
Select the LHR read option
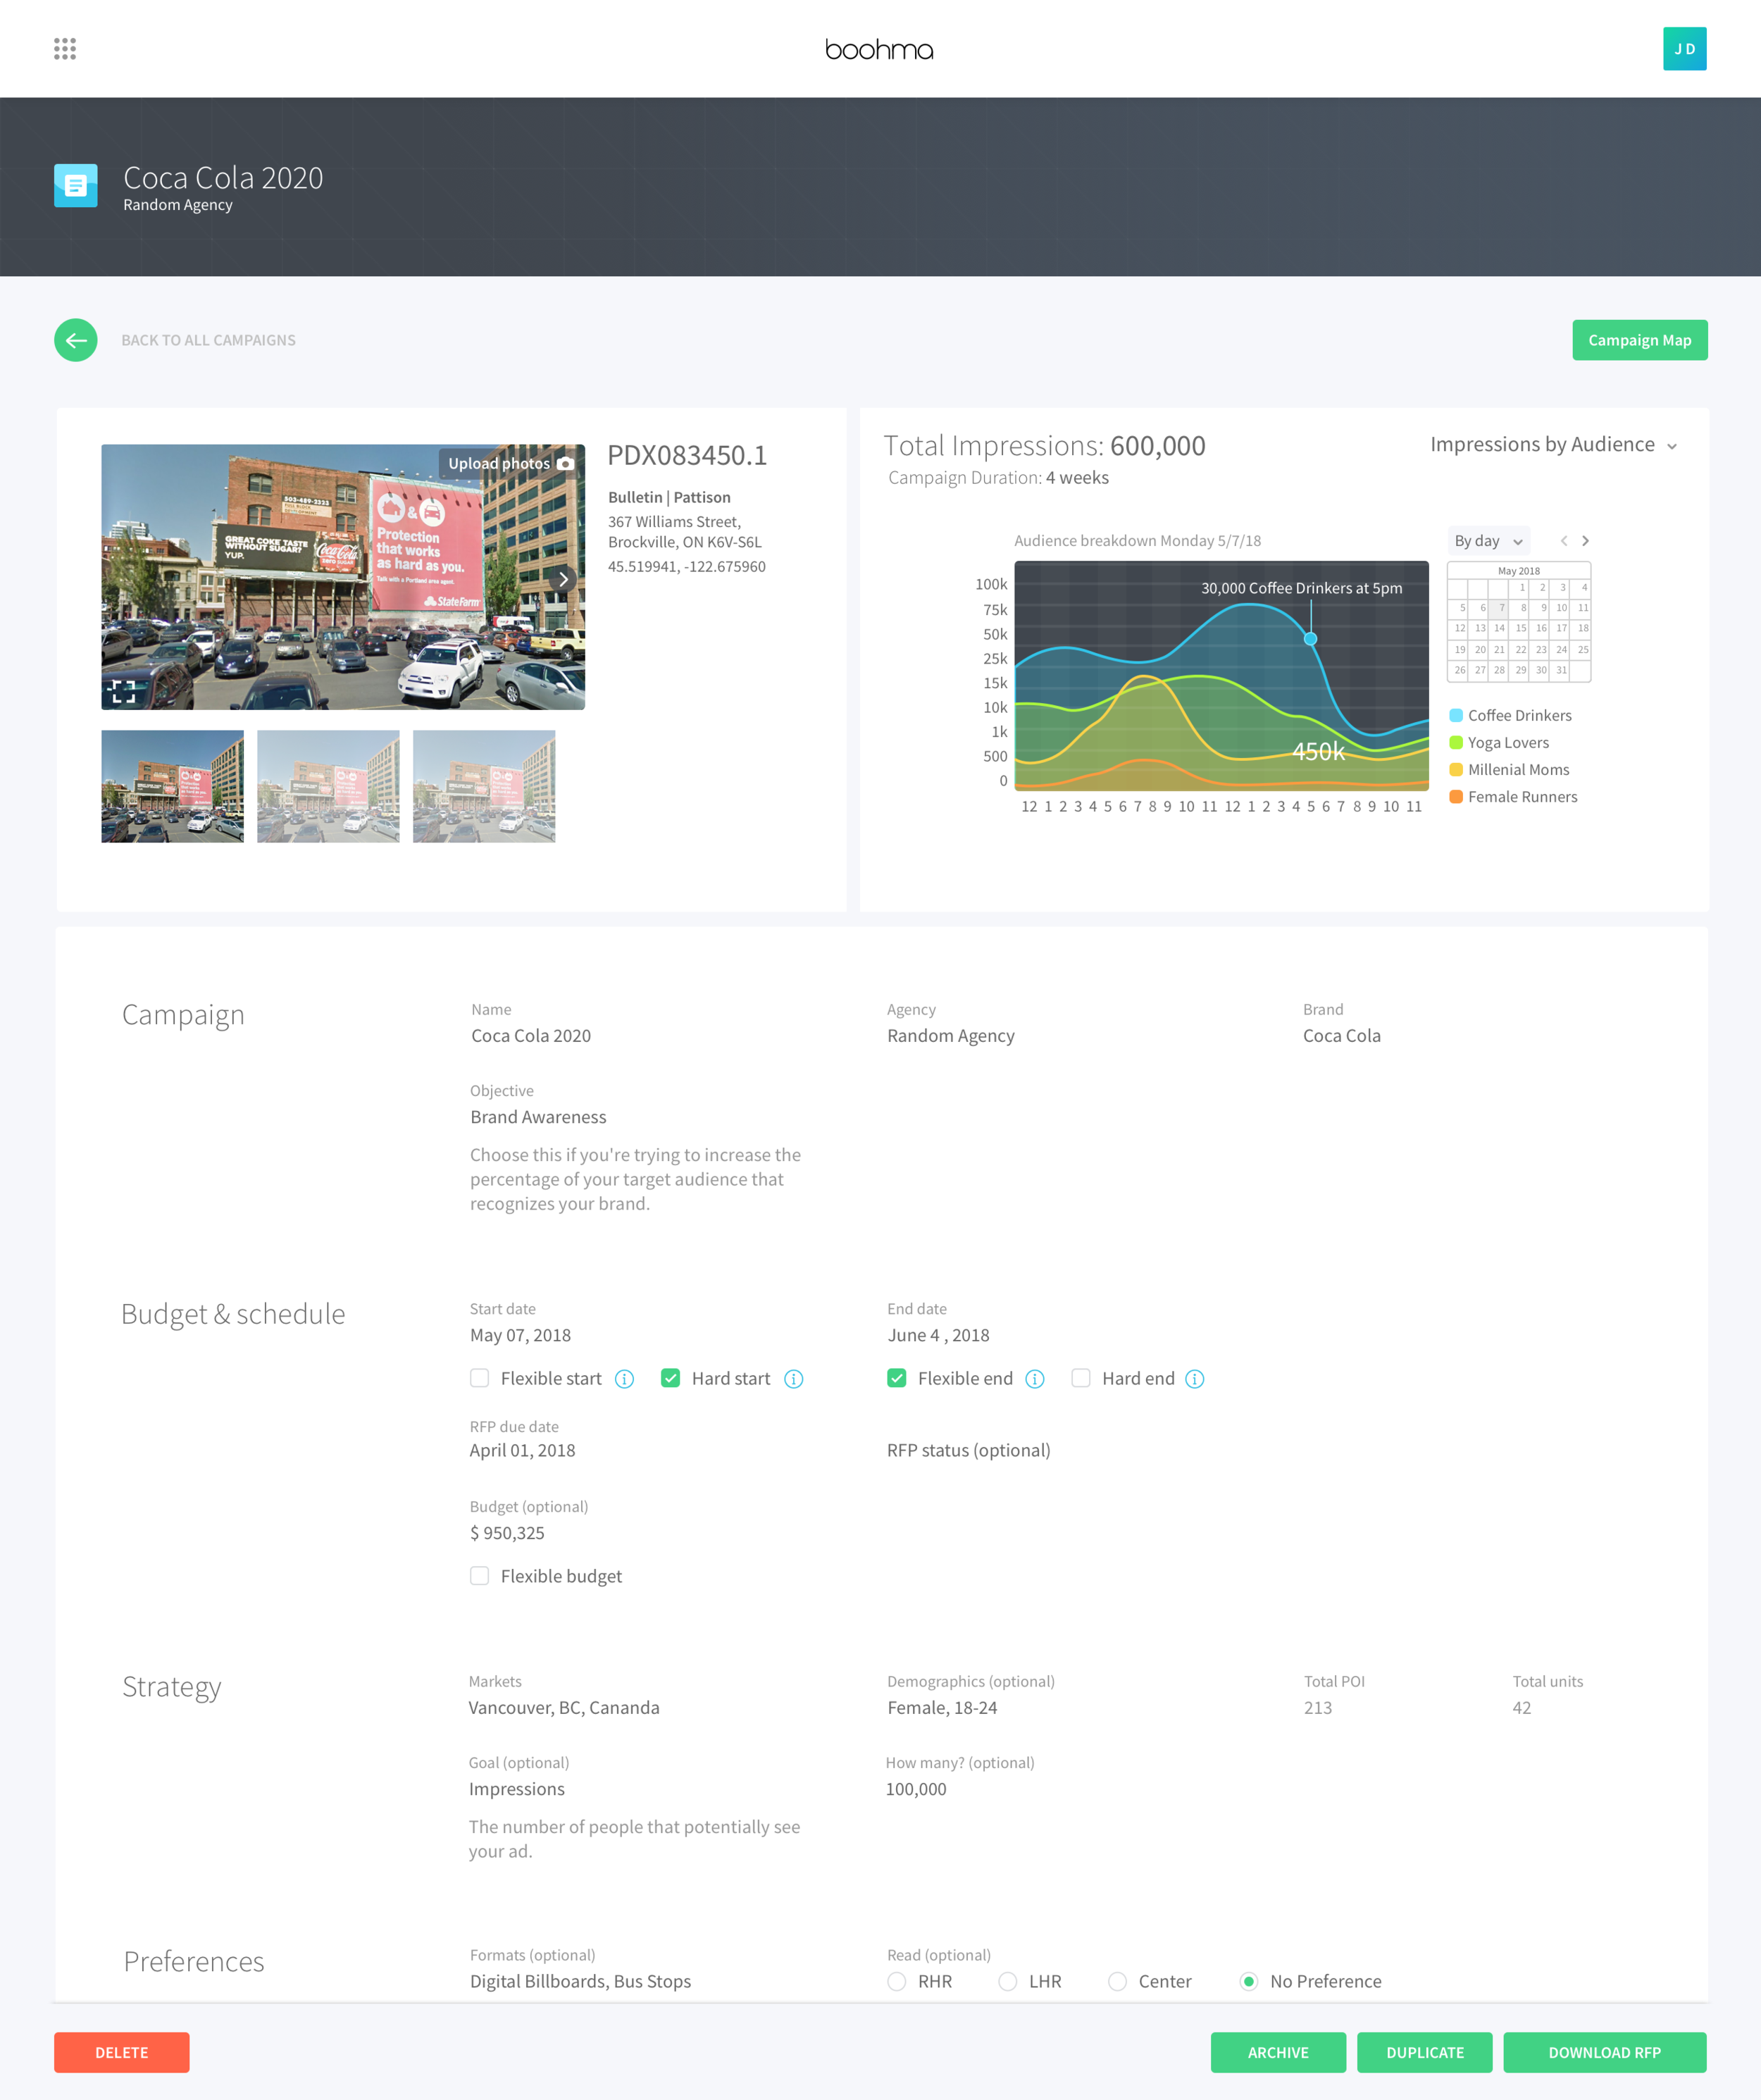(x=1008, y=1981)
